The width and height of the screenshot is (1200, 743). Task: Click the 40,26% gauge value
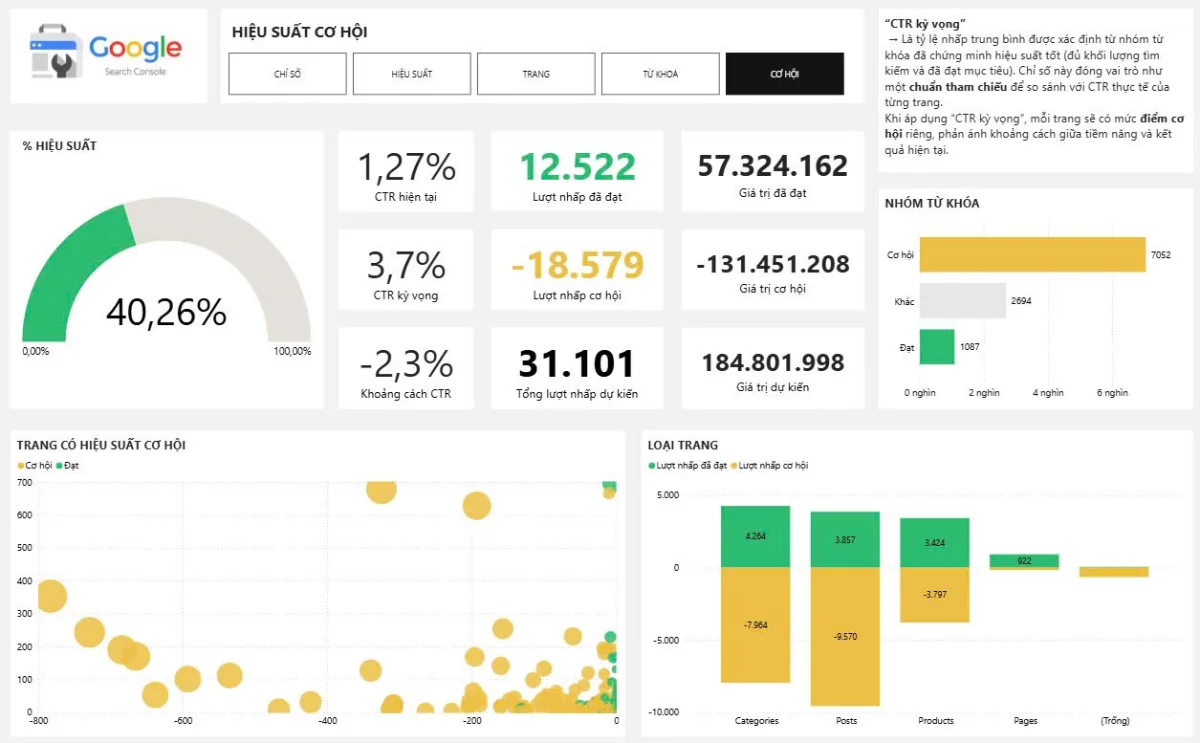point(166,312)
